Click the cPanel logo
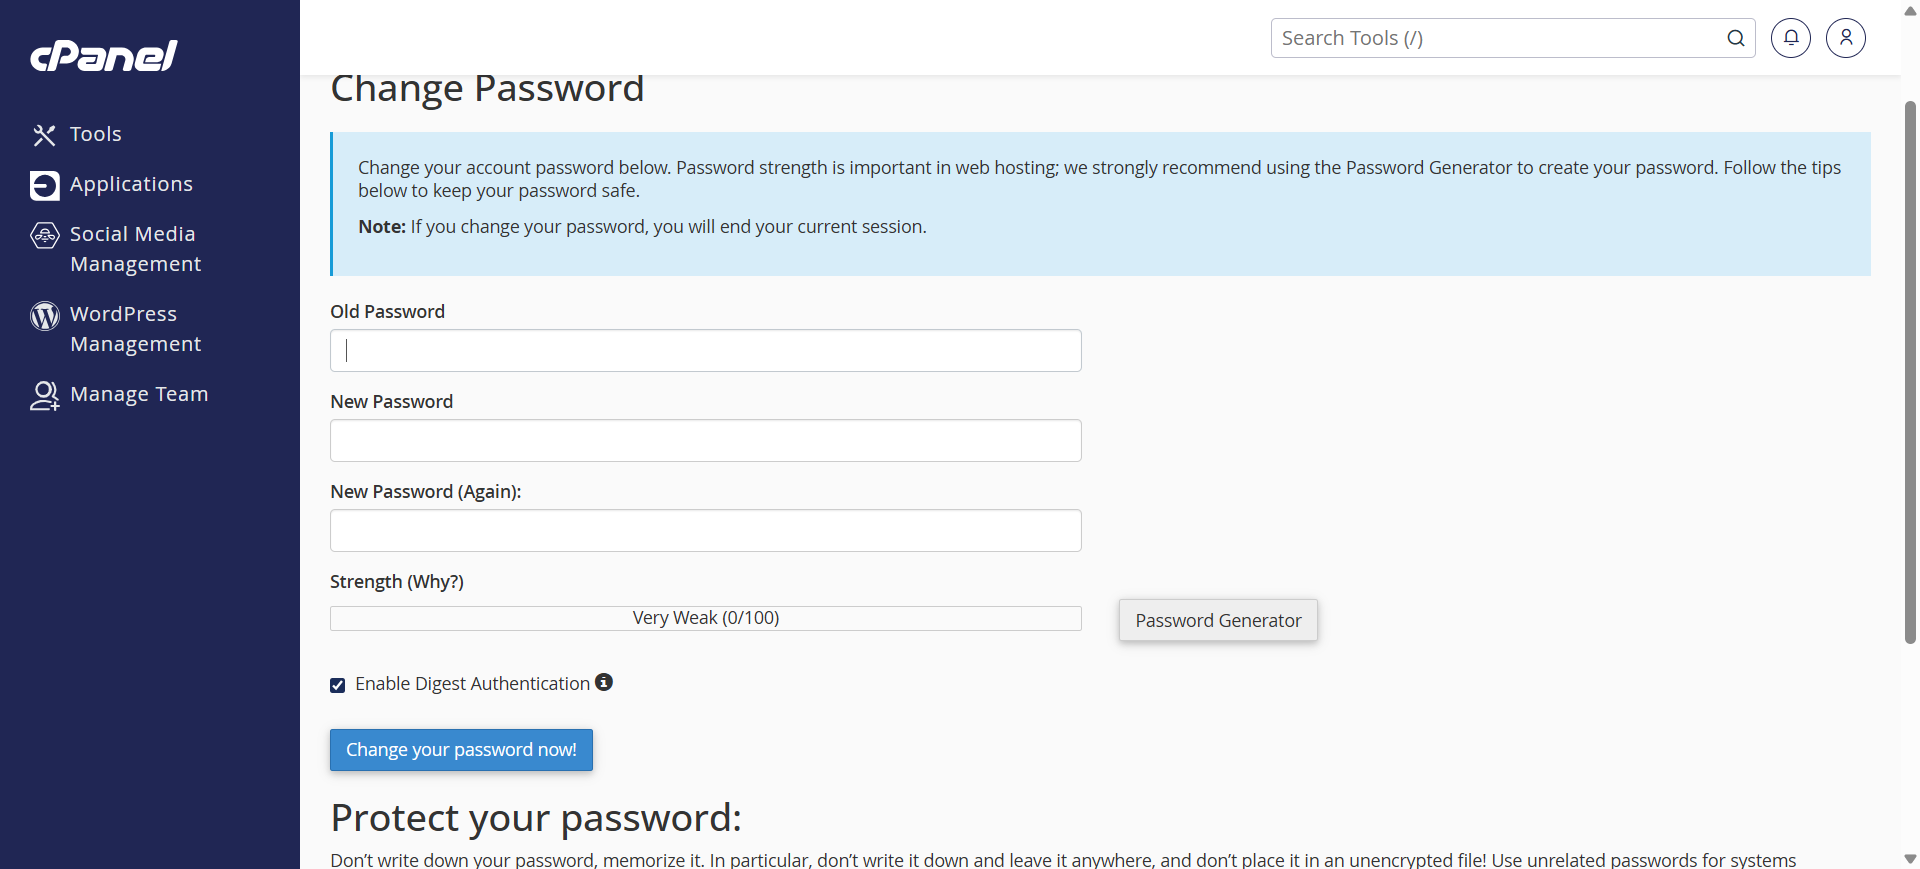This screenshot has height=869, width=1920. [104, 56]
